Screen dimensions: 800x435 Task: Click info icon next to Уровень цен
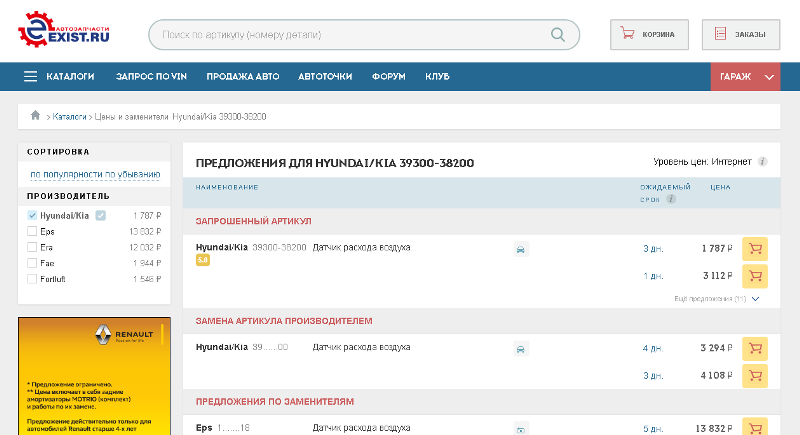click(762, 161)
